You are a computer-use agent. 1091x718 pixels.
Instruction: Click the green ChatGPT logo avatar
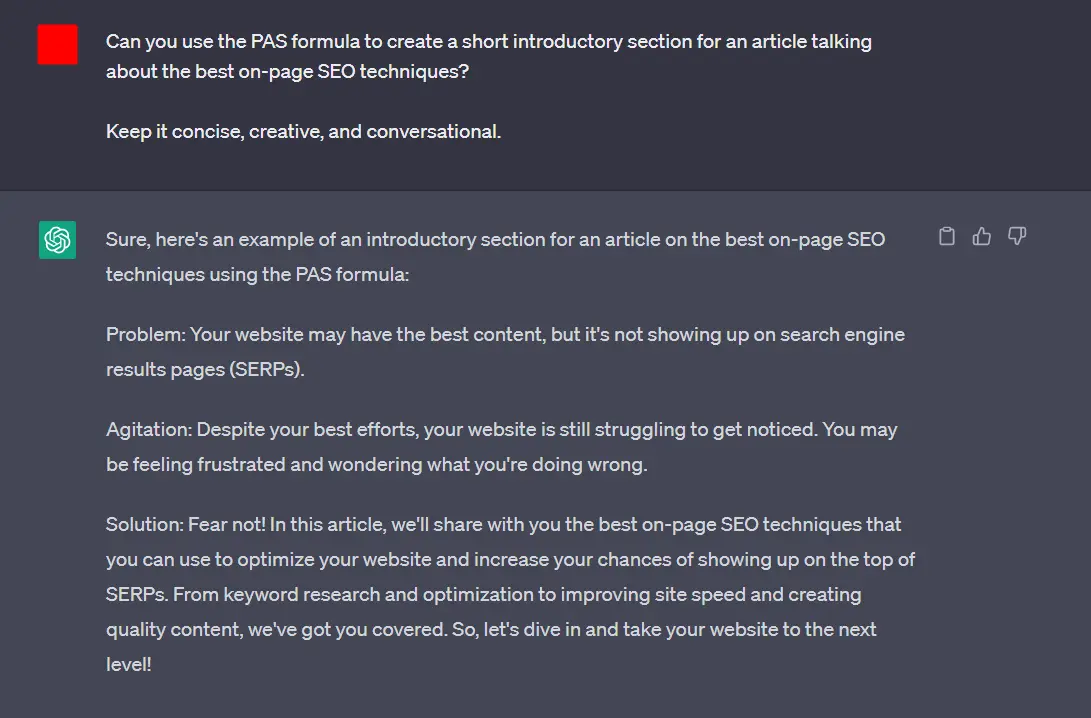click(x=57, y=240)
